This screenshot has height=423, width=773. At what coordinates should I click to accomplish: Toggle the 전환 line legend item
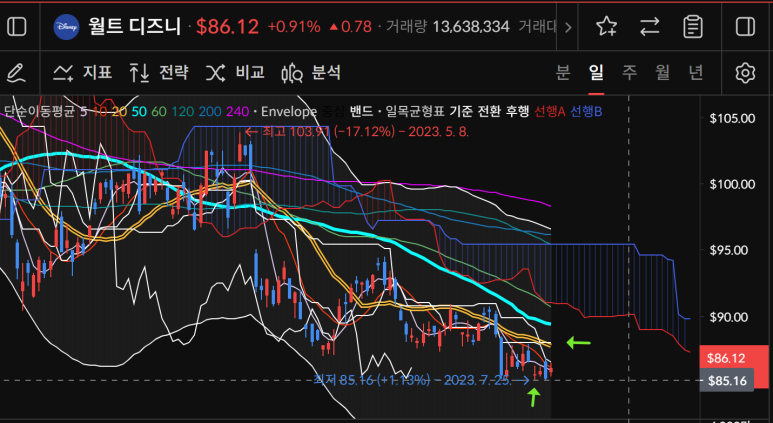489,111
